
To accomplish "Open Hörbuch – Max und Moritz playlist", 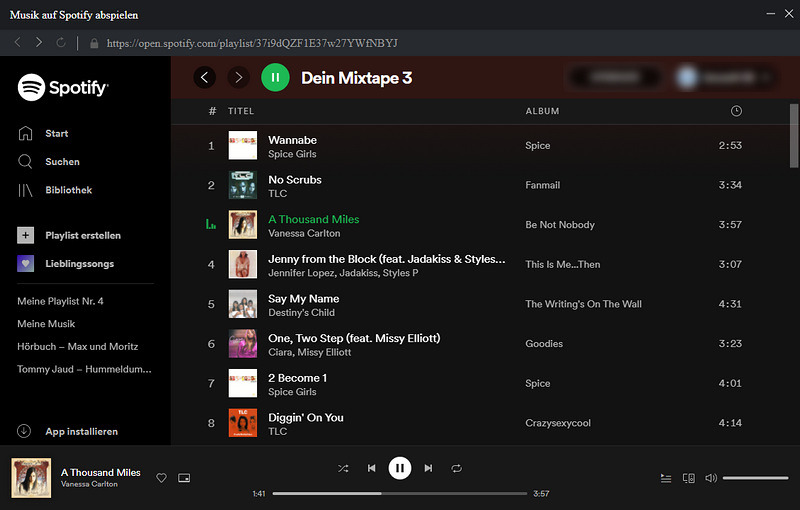I will (78, 347).
